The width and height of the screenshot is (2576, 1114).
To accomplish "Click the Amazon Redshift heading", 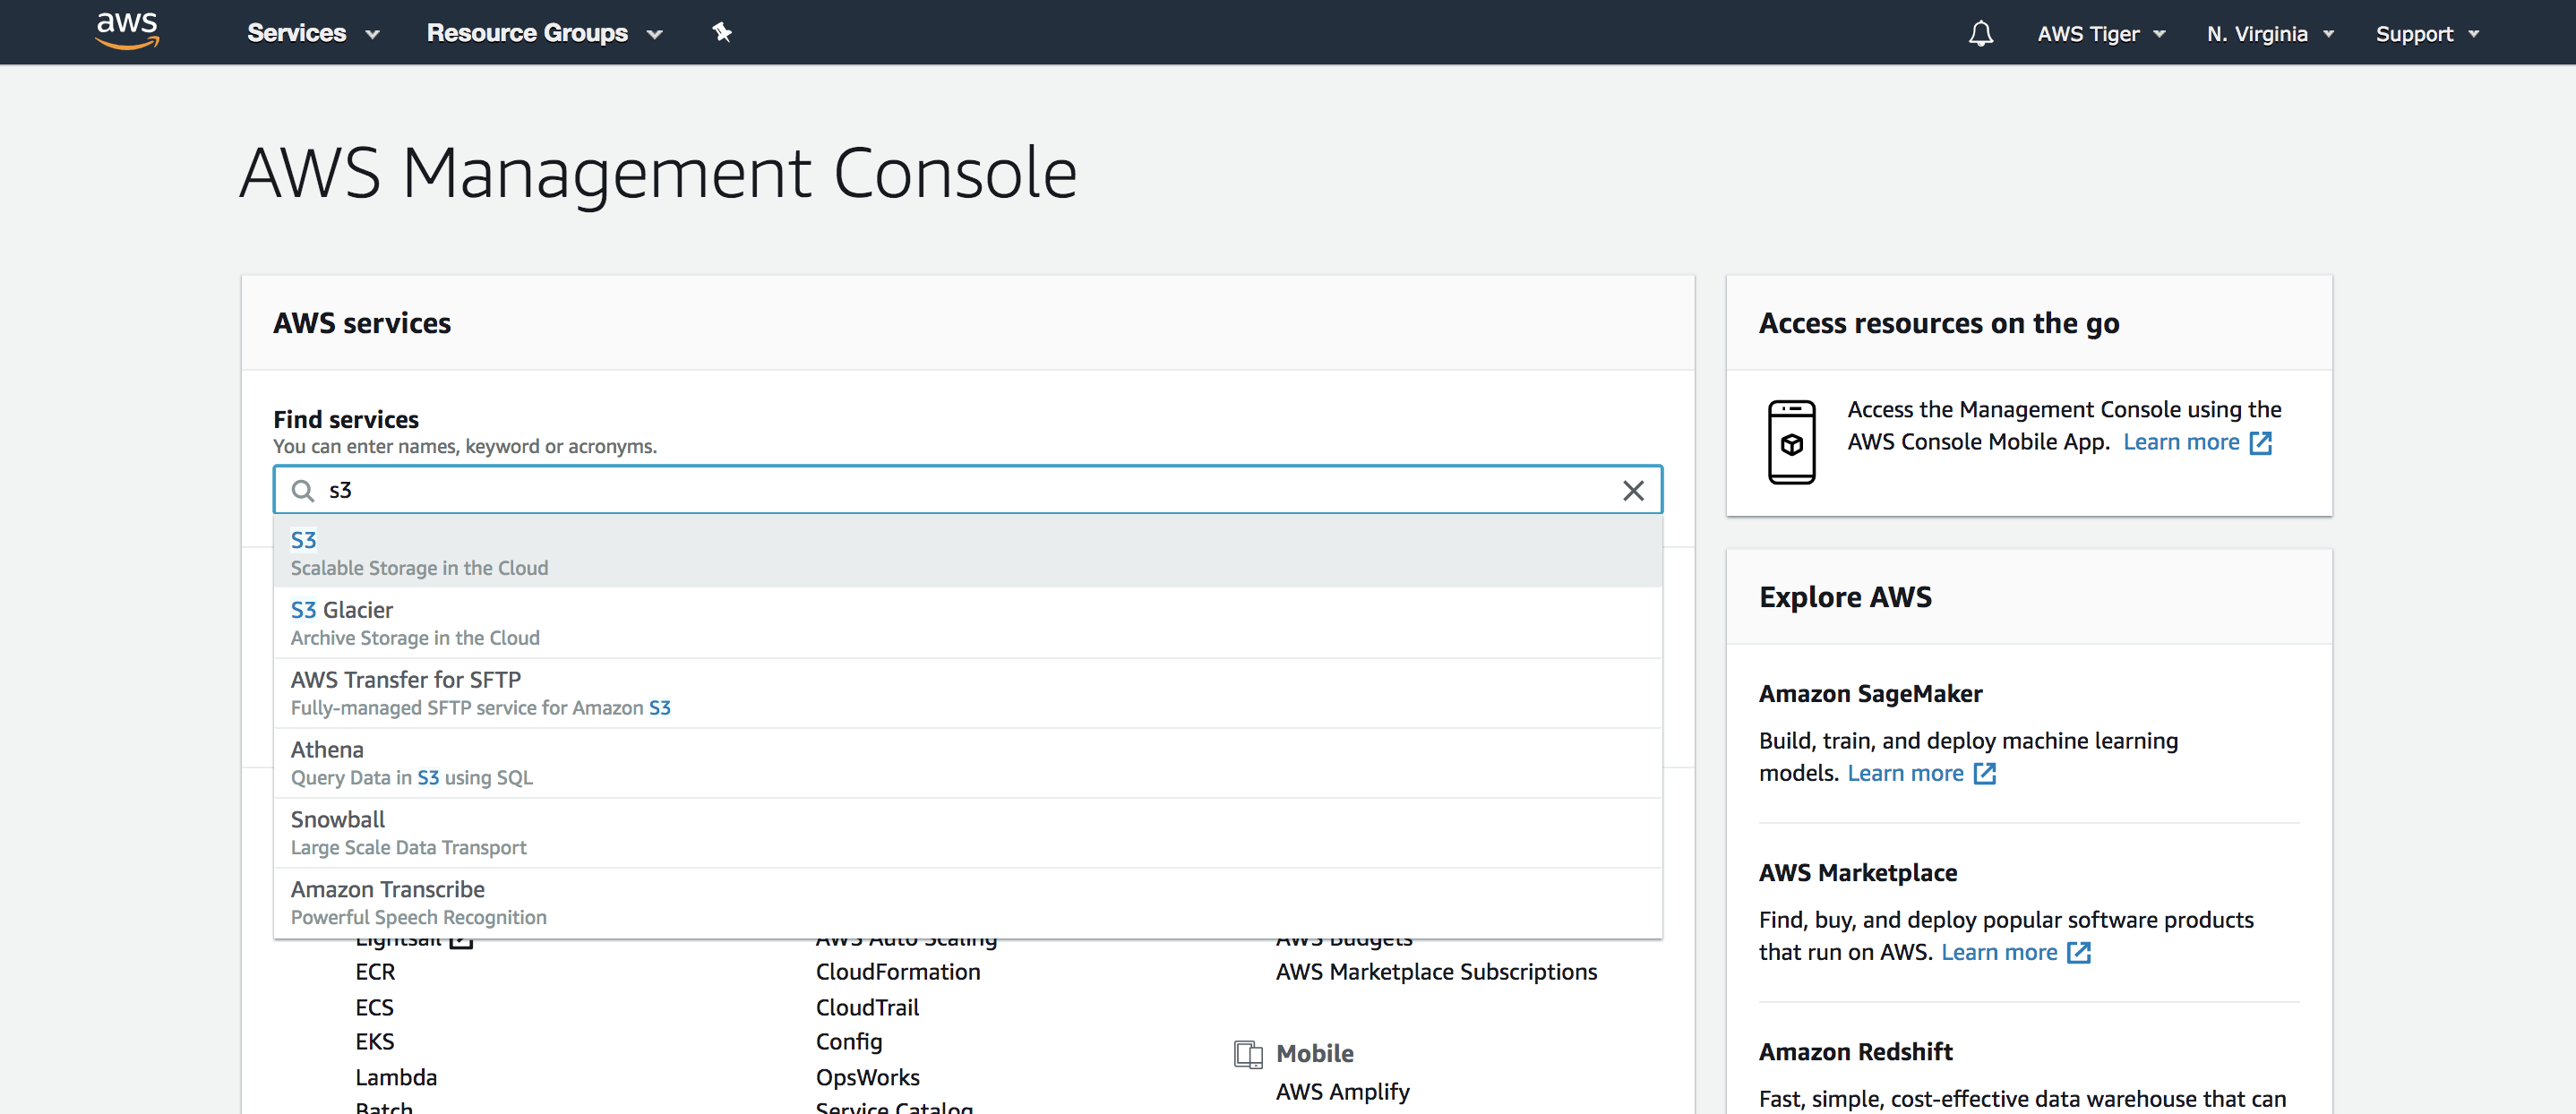I will (1855, 1052).
